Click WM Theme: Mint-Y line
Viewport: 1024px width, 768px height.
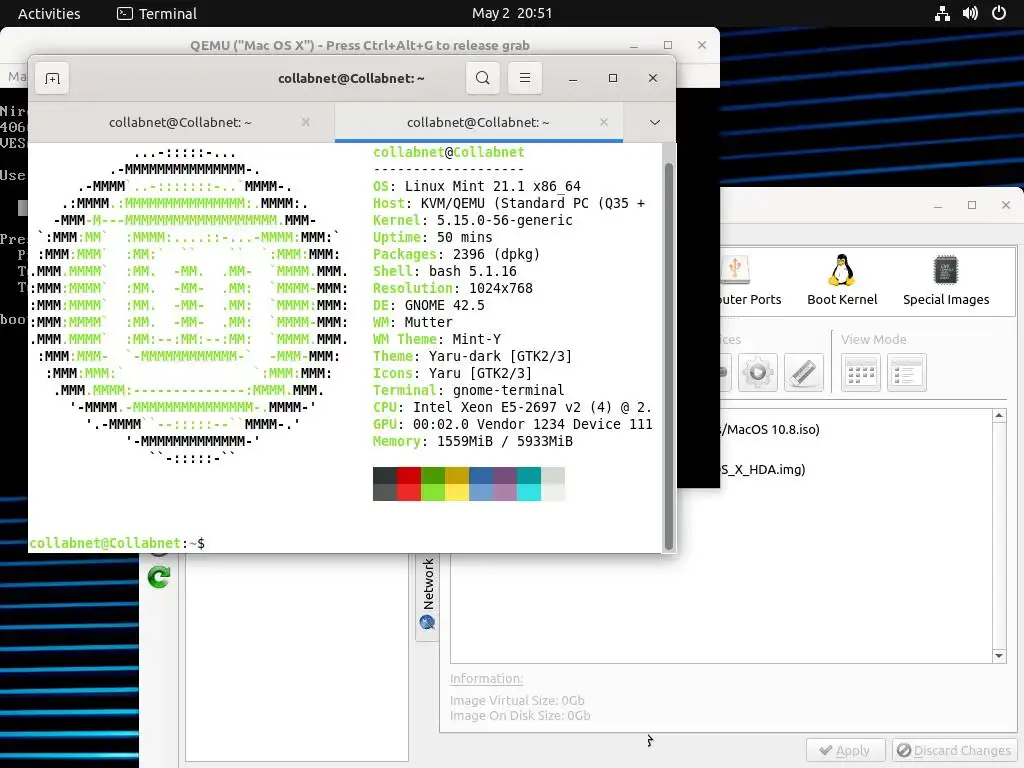437,339
